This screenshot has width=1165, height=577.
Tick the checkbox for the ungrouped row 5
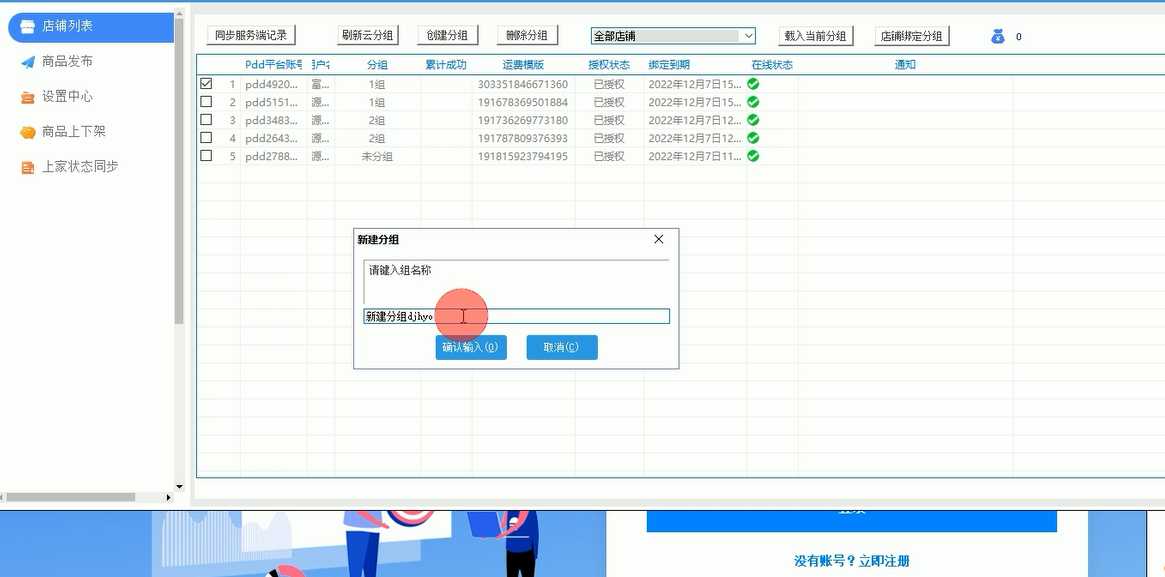pyautogui.click(x=206, y=156)
